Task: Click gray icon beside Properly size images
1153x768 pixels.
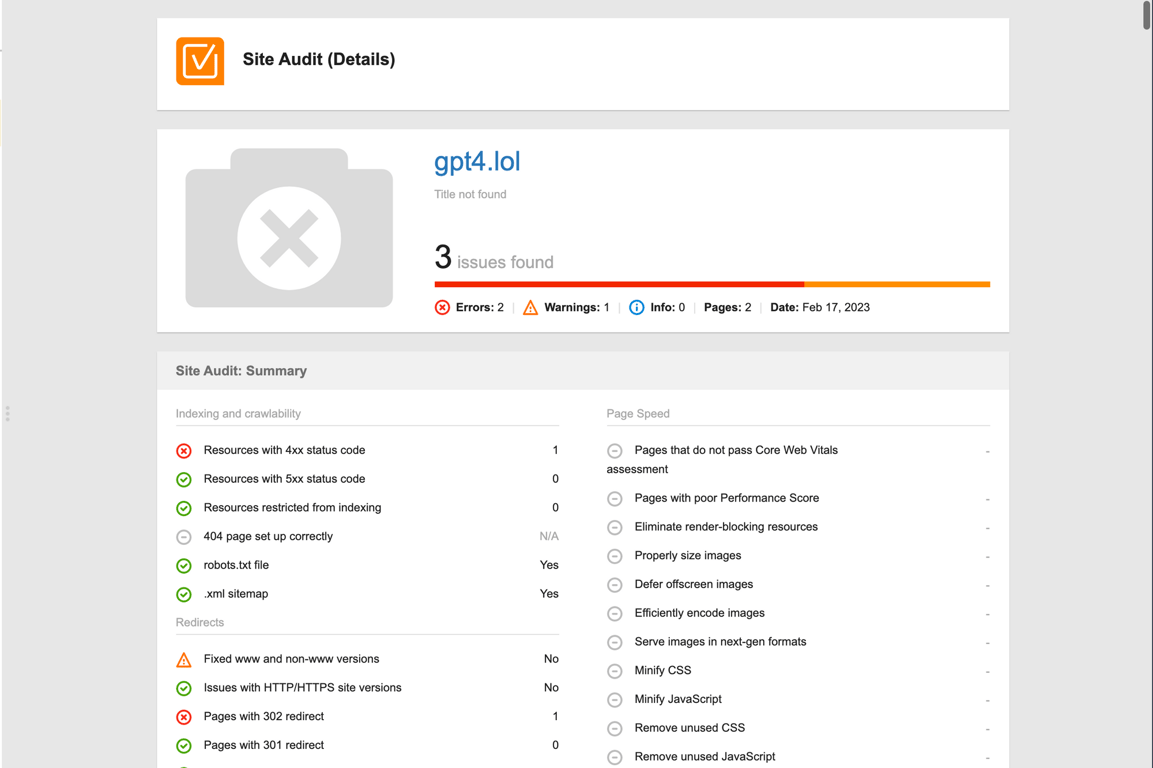Action: [615, 556]
